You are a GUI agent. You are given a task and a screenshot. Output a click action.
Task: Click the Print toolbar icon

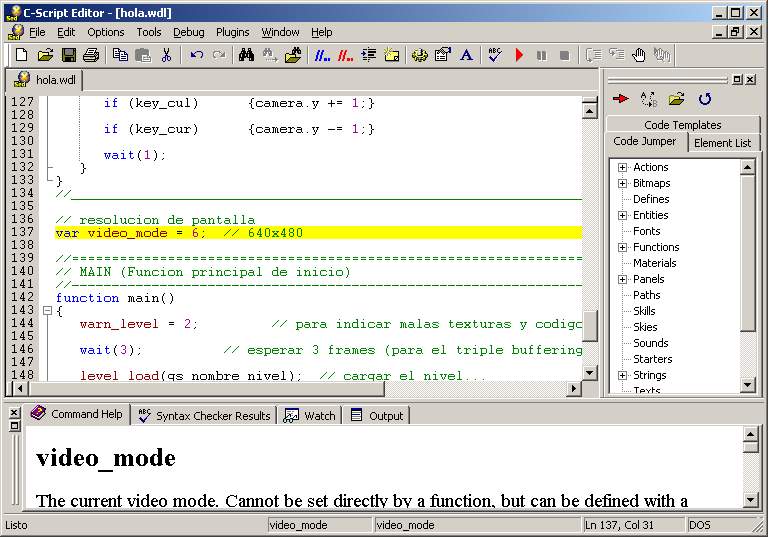coord(91,55)
